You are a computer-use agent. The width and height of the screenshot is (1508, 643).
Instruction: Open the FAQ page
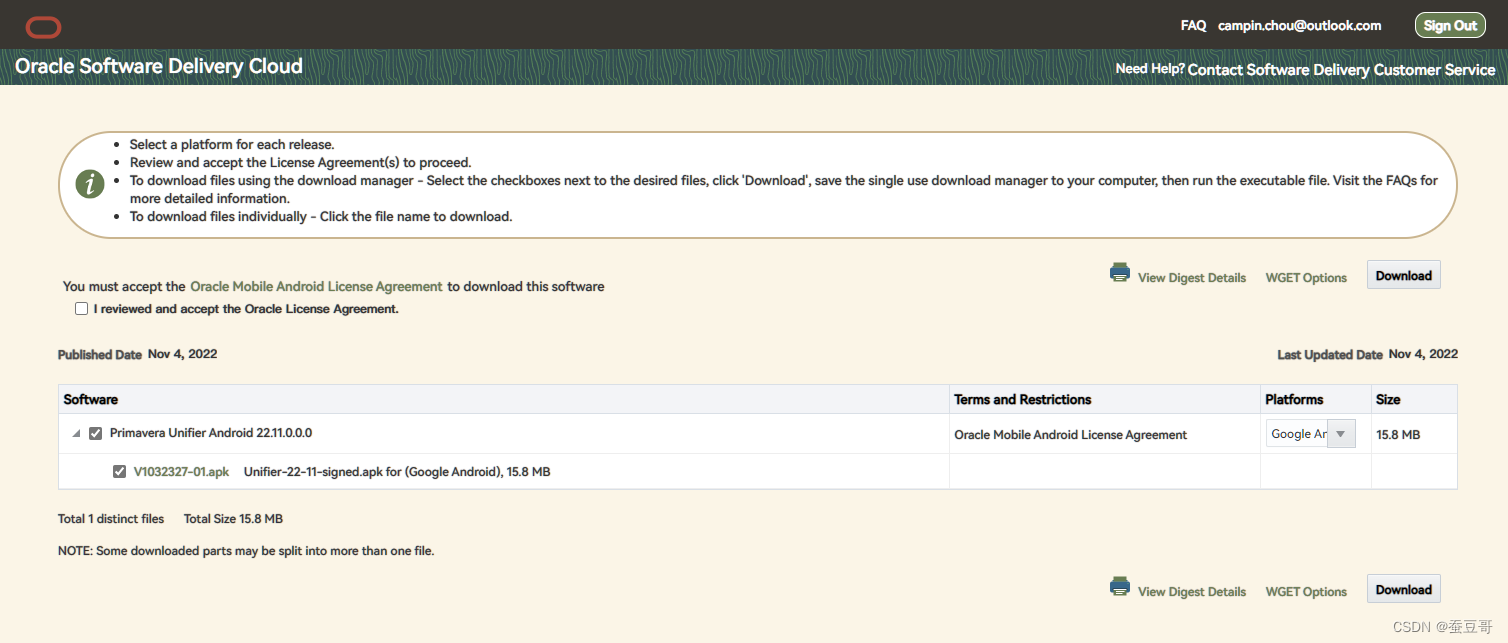point(1193,25)
